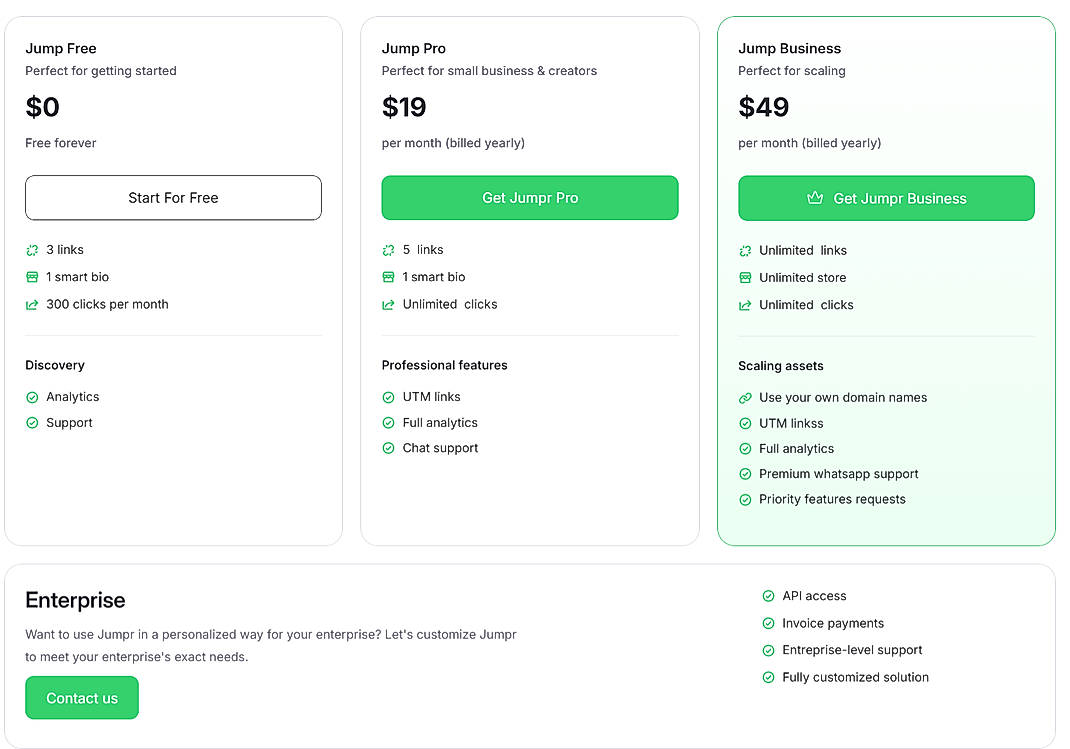1070x749 pixels.
Task: Click the chain icon beside "Use your own domain names"
Action: pos(744,397)
